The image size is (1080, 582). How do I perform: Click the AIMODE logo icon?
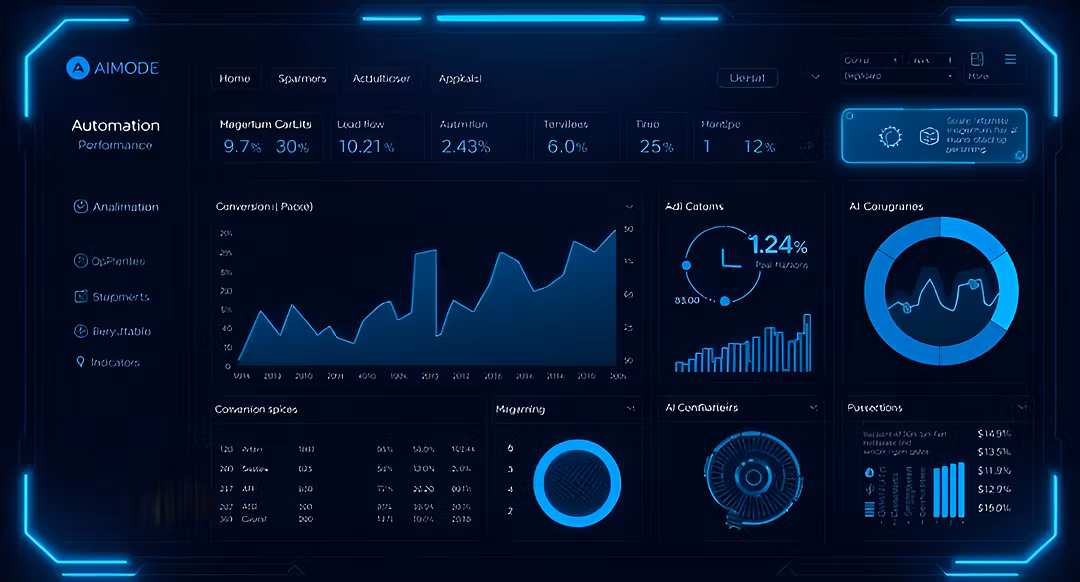[78, 68]
